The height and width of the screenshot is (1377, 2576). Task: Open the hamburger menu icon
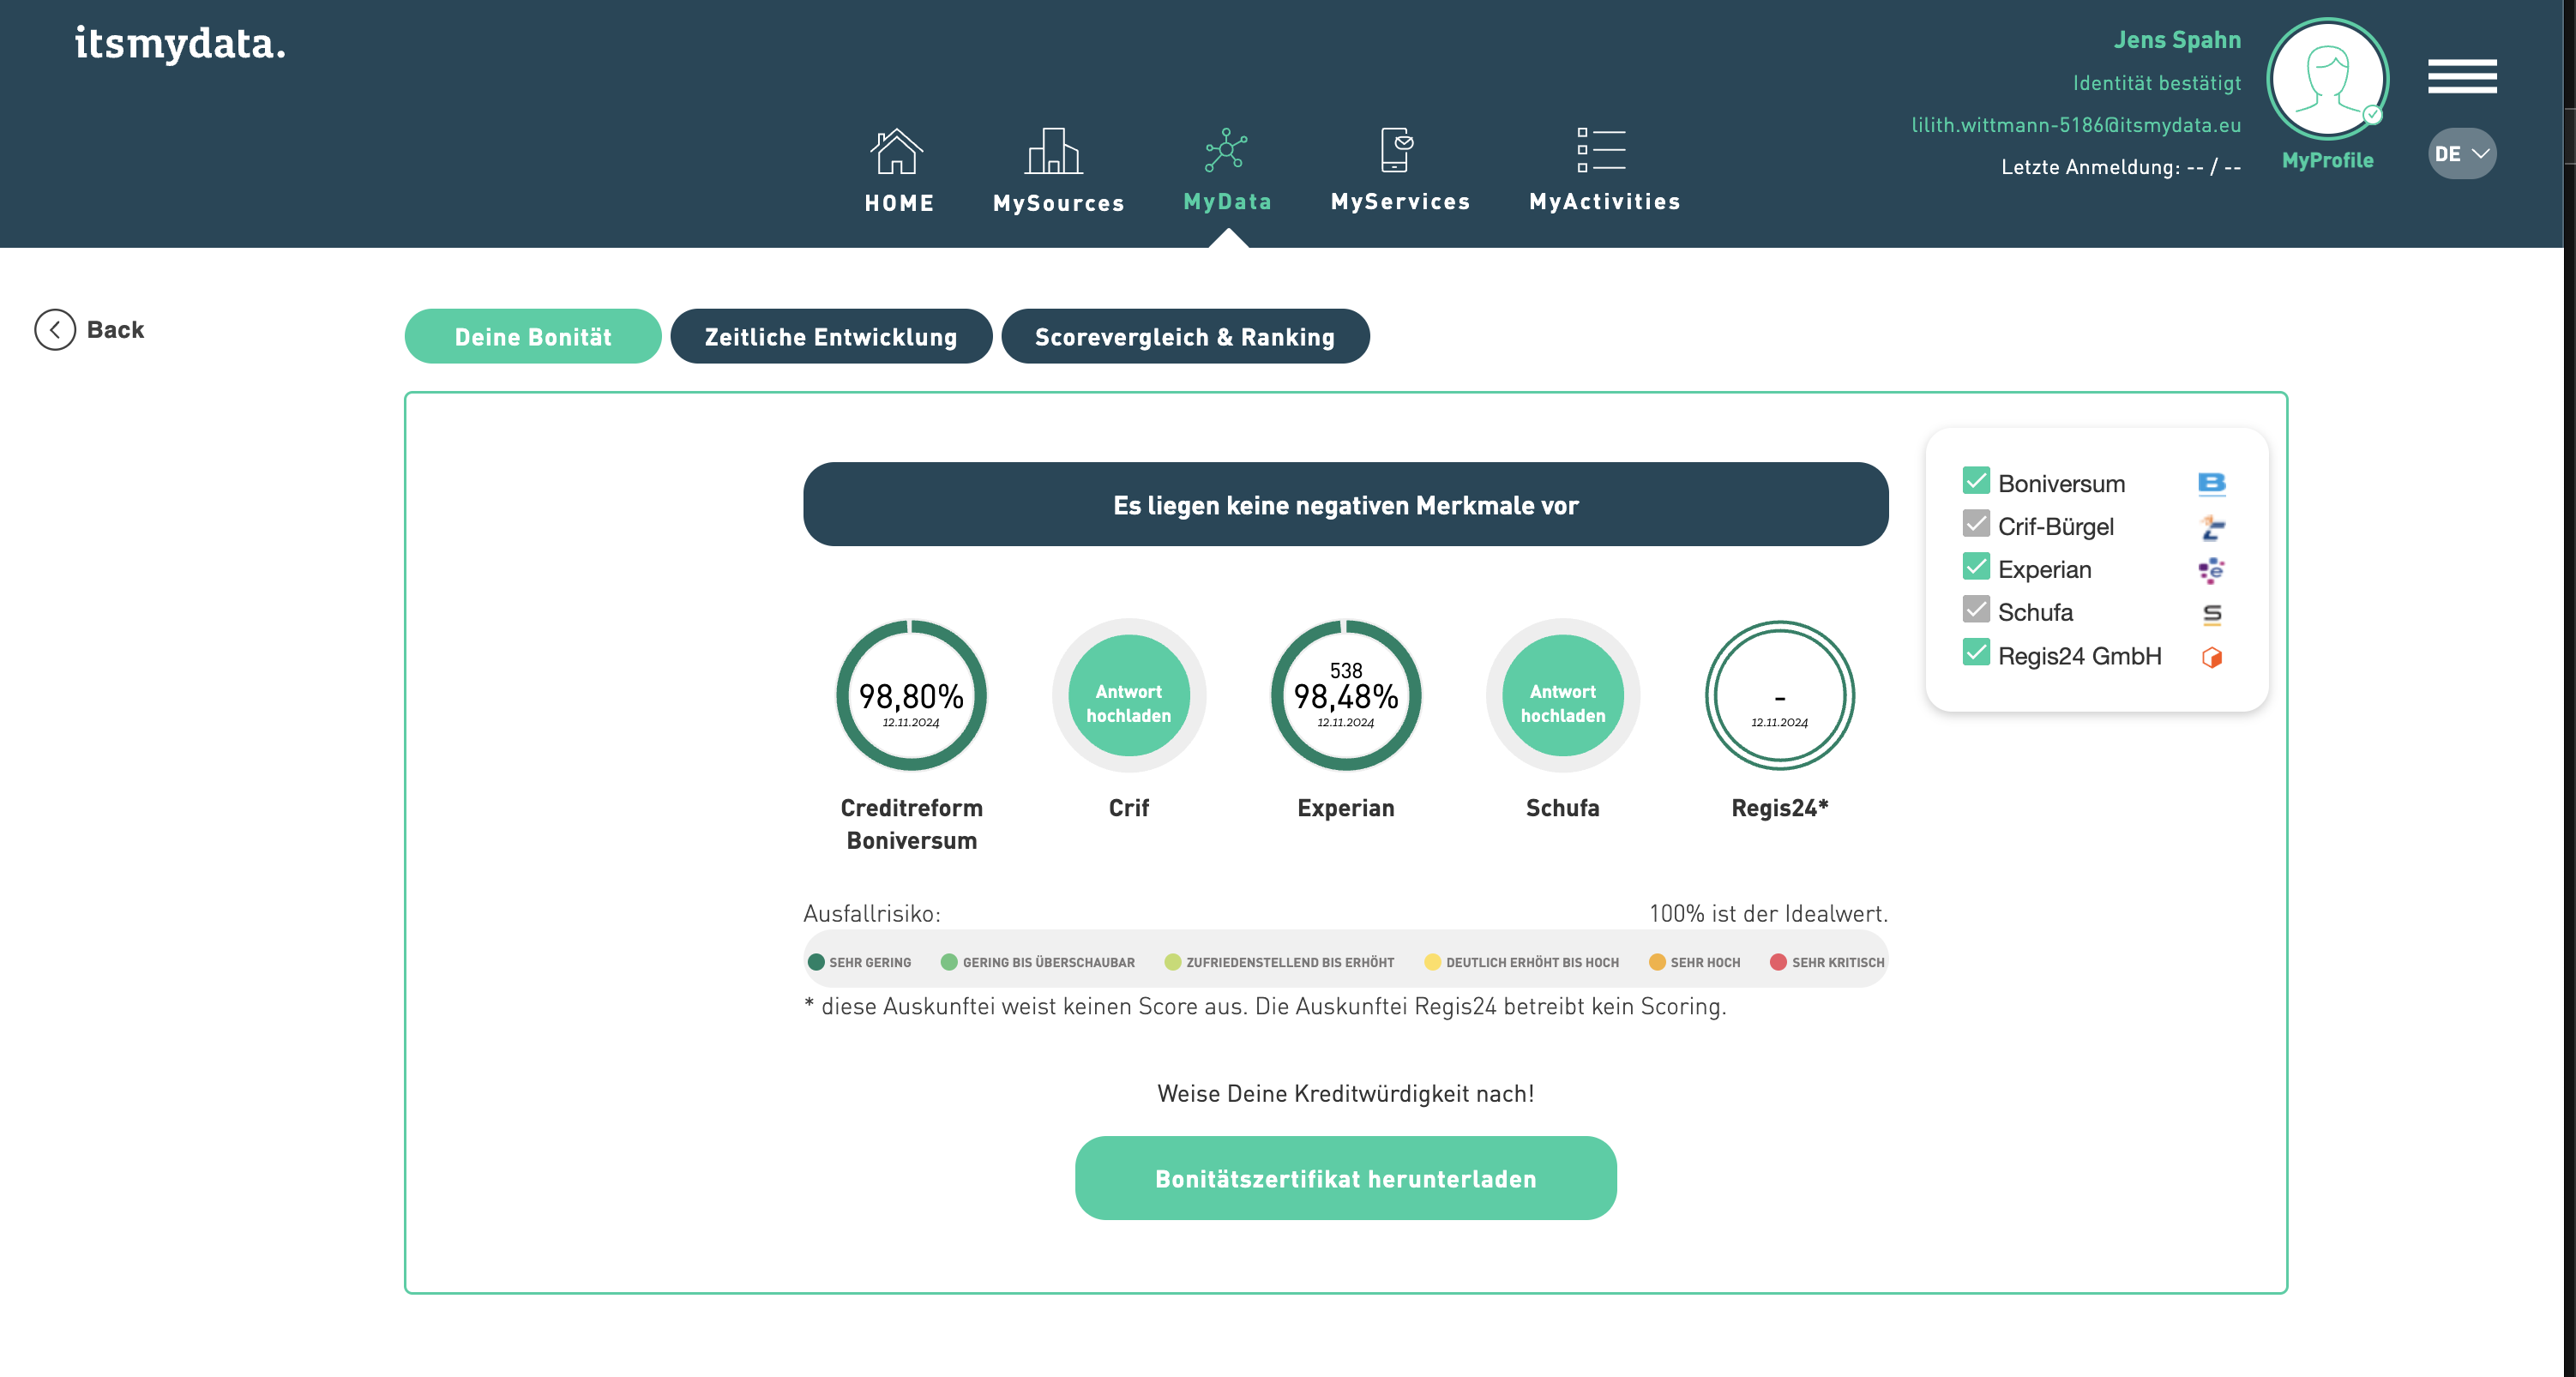[2462, 76]
